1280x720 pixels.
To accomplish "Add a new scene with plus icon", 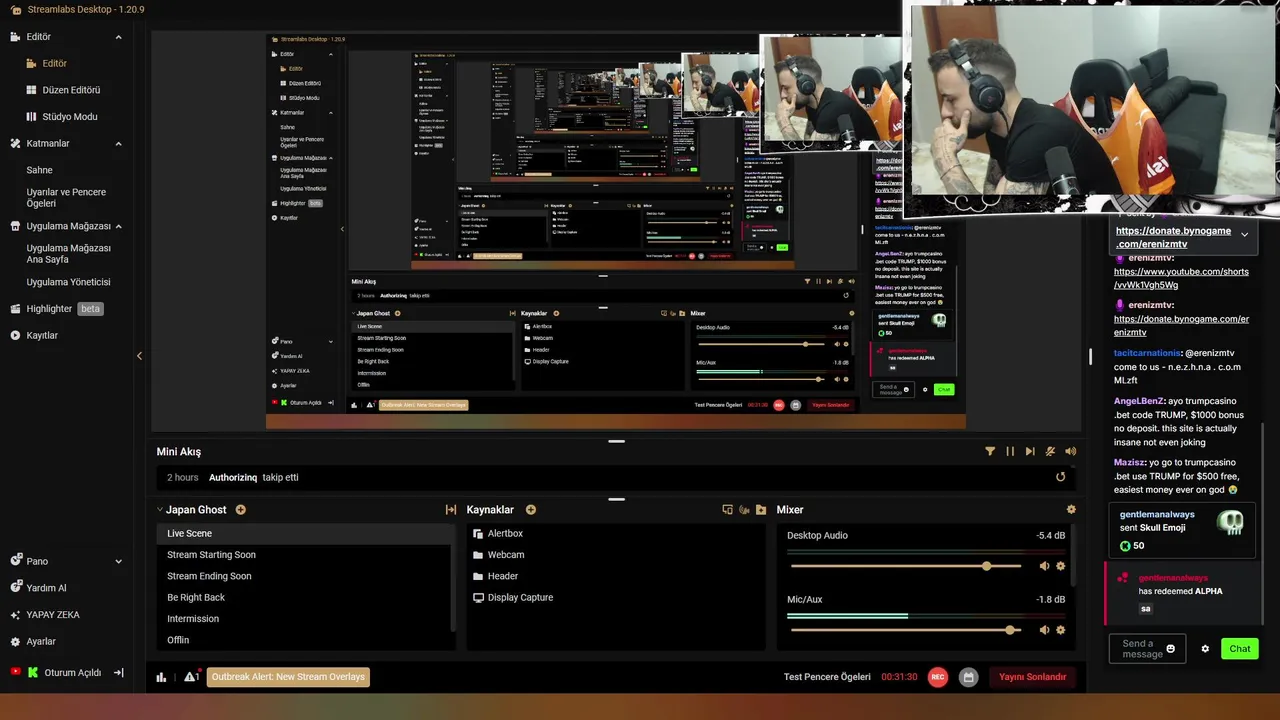I will click(240, 510).
